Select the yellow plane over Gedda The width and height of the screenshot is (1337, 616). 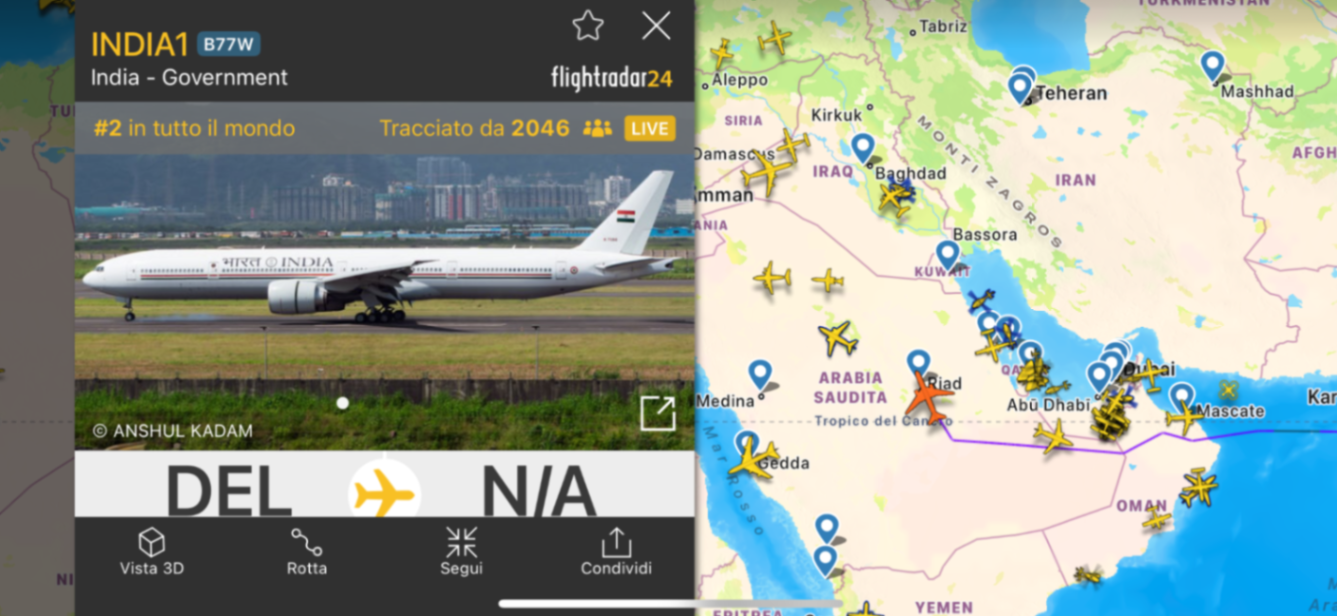[x=752, y=460]
